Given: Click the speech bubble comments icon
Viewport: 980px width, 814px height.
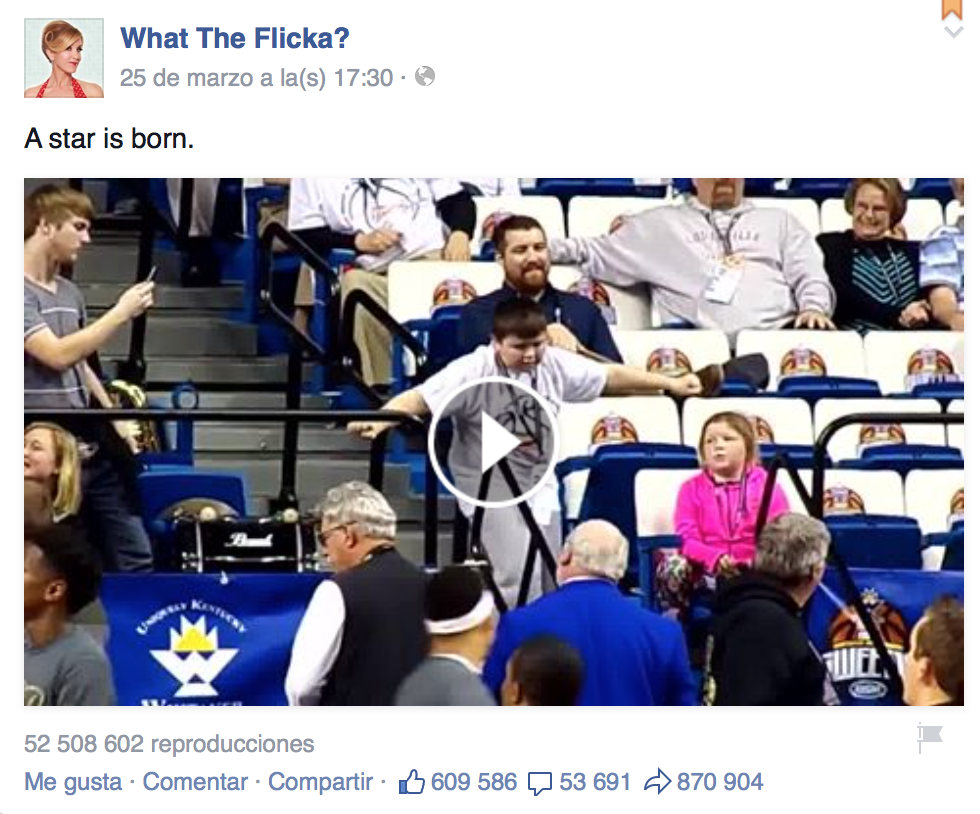Looking at the screenshot, I should tap(539, 783).
